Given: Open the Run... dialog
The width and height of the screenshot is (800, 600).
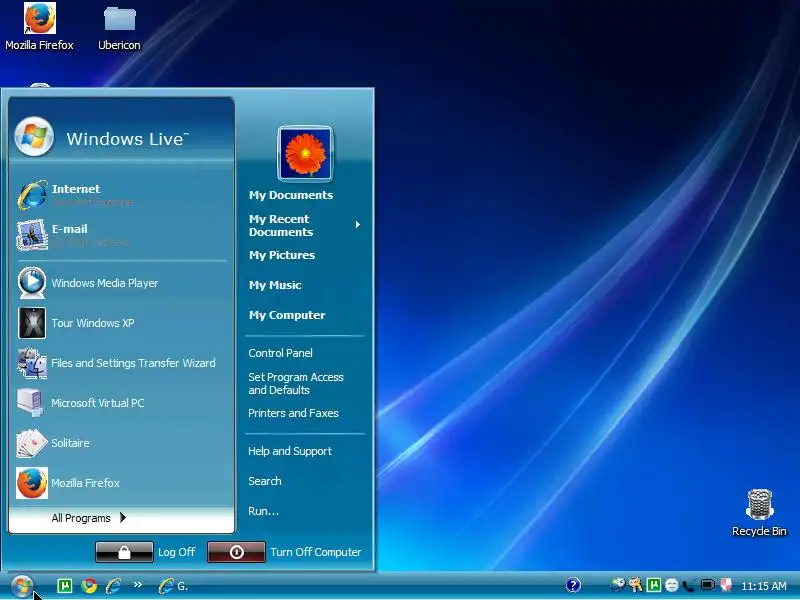Looking at the screenshot, I should point(263,511).
